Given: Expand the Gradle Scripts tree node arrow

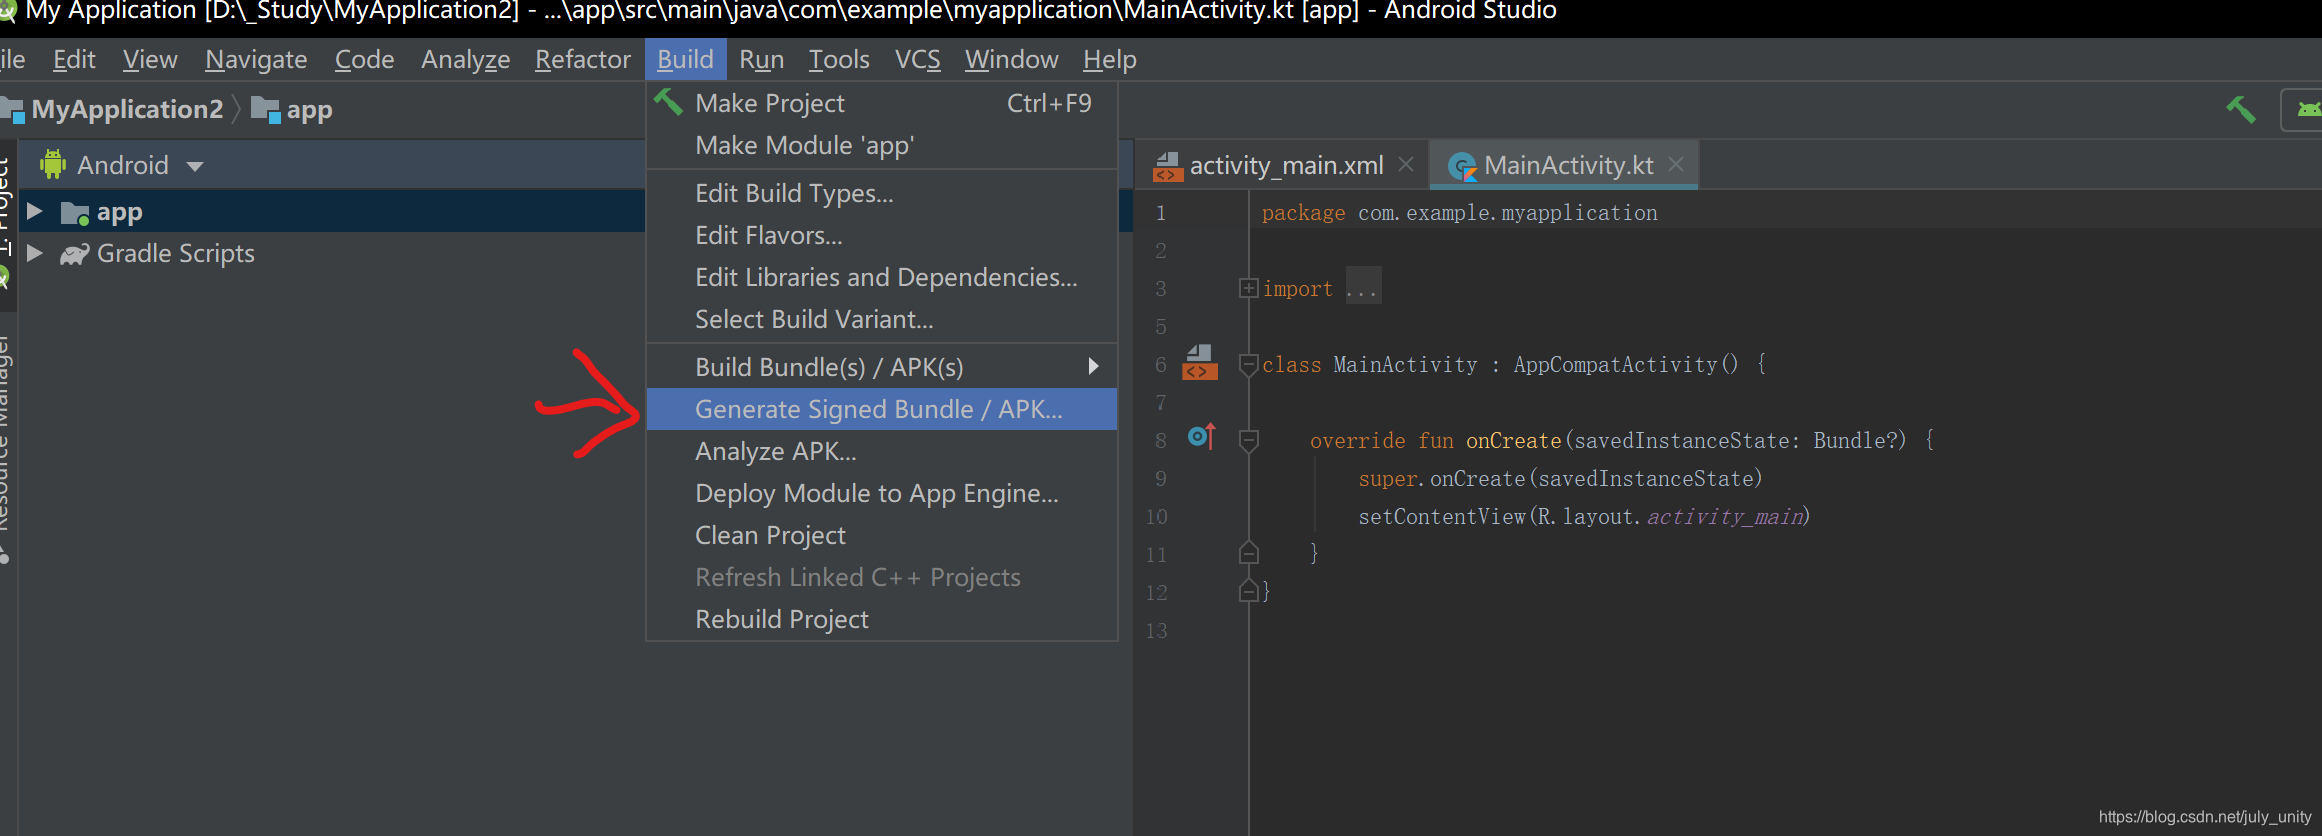Looking at the screenshot, I should pos(35,253).
